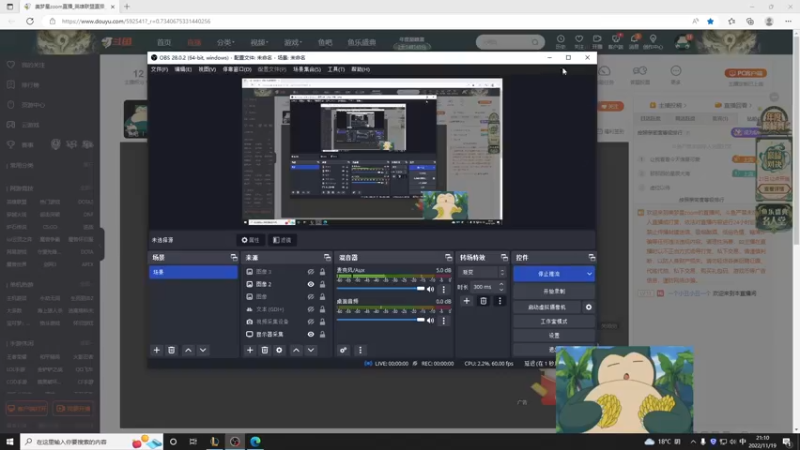
Task: Add a new source with the plus icon
Action: pos(250,350)
